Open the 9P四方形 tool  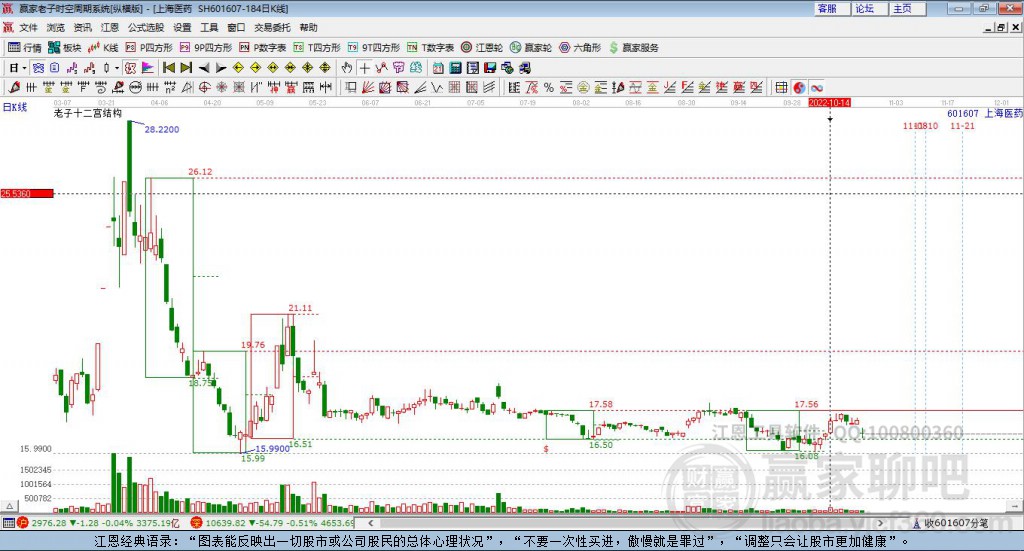point(206,48)
